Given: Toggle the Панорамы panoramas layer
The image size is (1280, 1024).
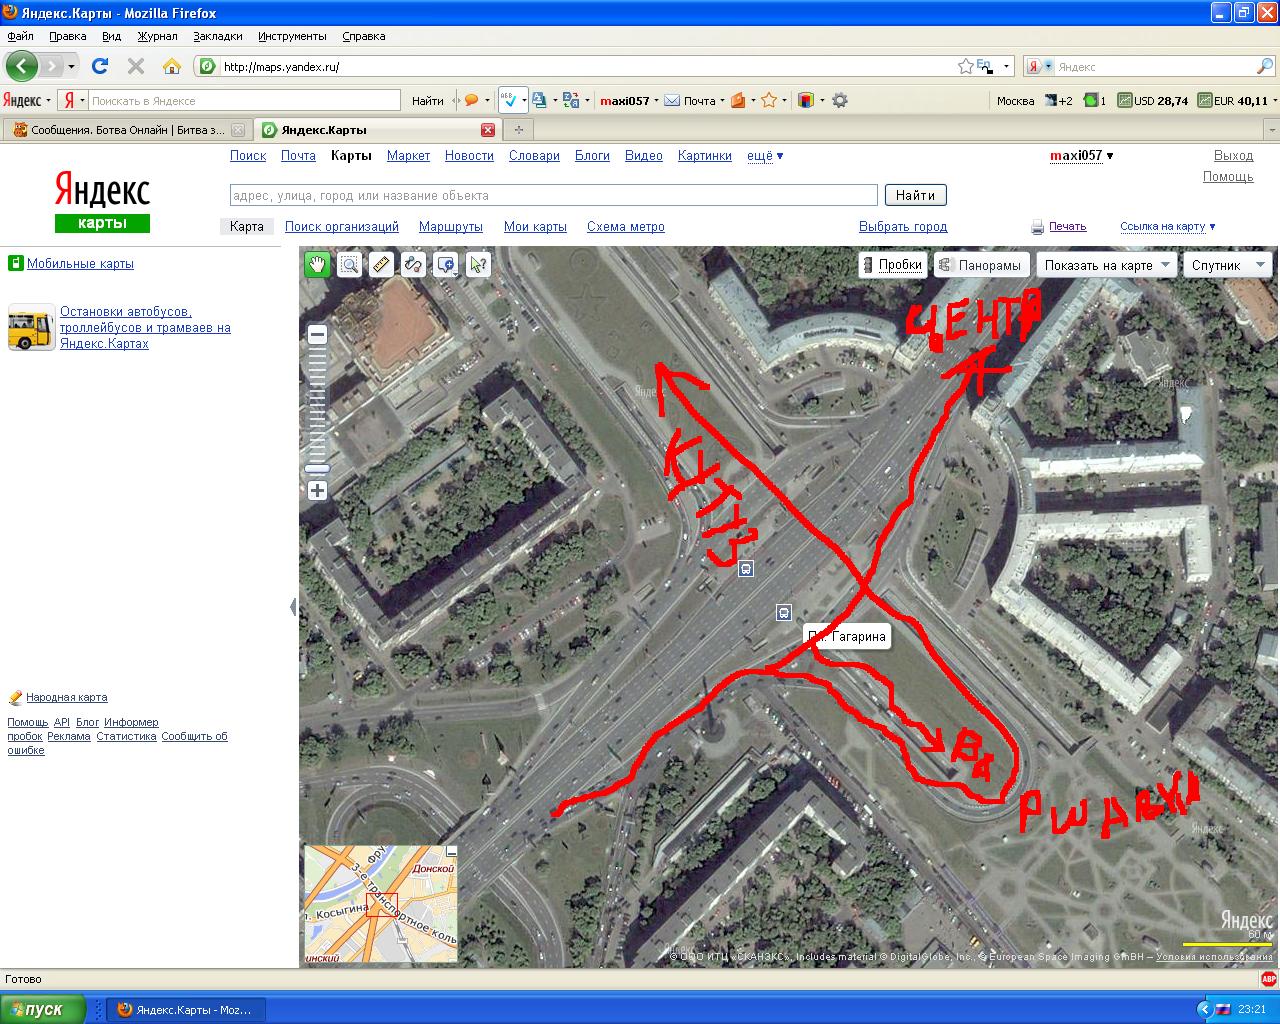Looking at the screenshot, I should pyautogui.click(x=980, y=265).
